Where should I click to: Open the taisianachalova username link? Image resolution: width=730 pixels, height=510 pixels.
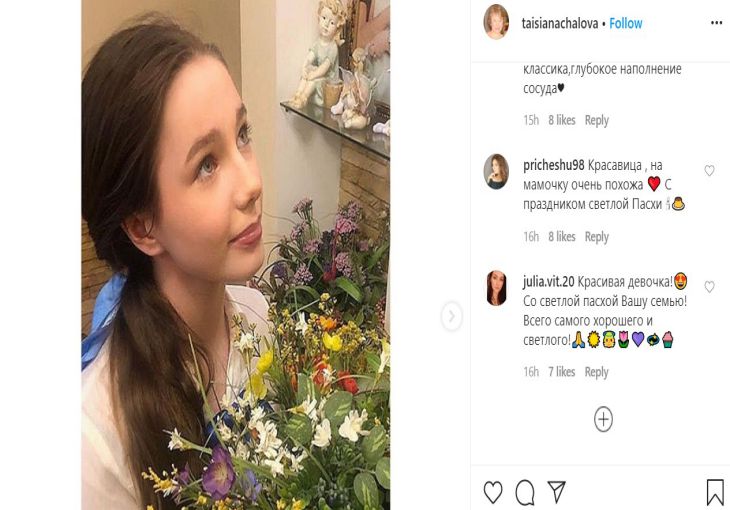tap(558, 23)
